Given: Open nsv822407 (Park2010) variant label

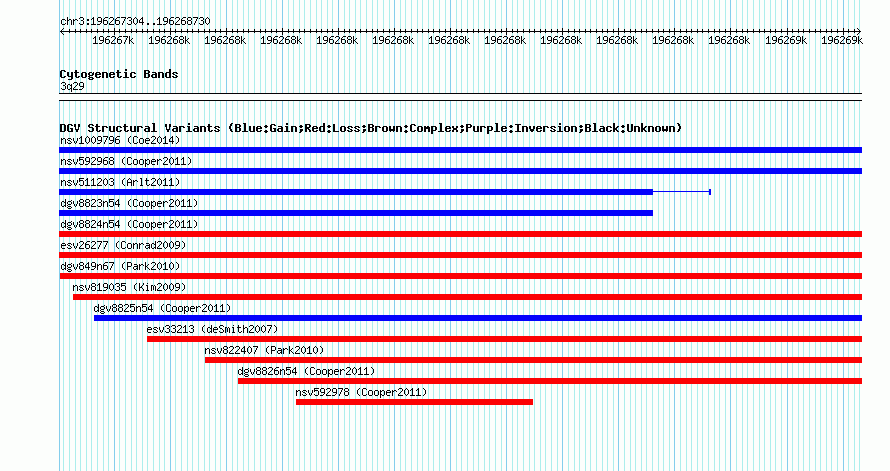Looking at the screenshot, I should 264,350.
